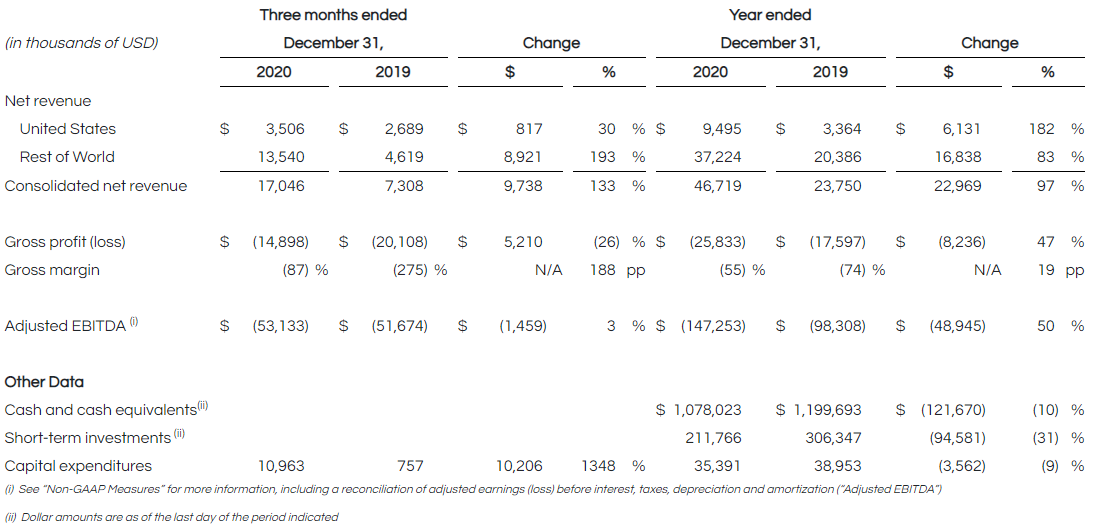
Task: Click the Year ended column header
Action: (770, 15)
